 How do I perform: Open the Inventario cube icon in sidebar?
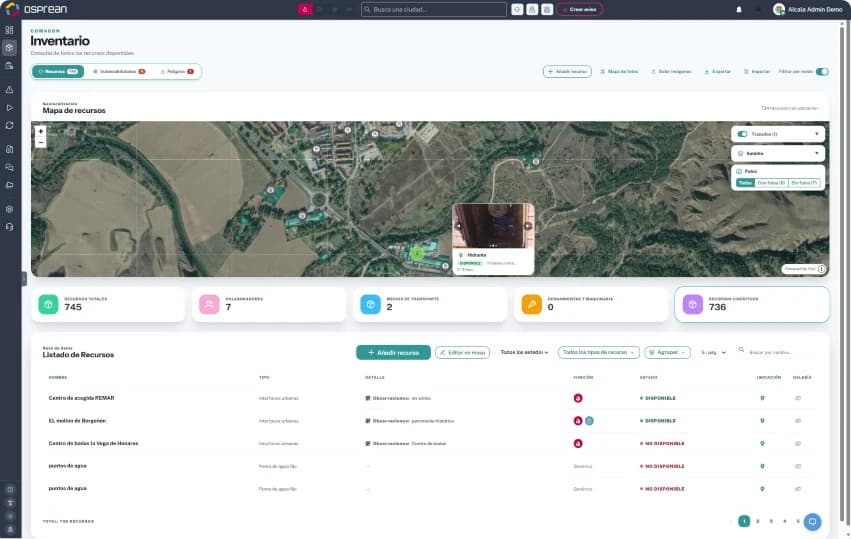point(9,48)
